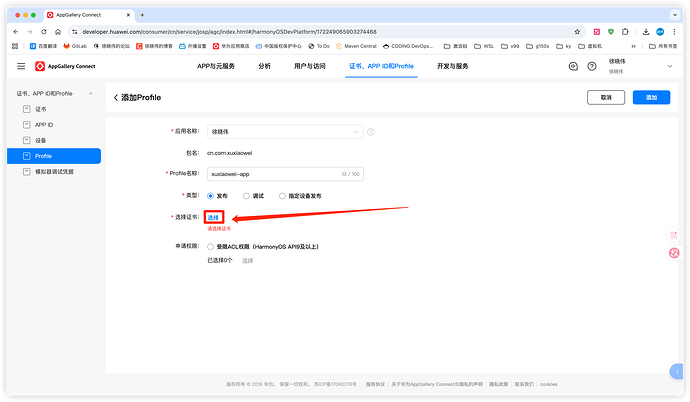Switch to the 分析 tab
690x402 pixels.
(264, 66)
